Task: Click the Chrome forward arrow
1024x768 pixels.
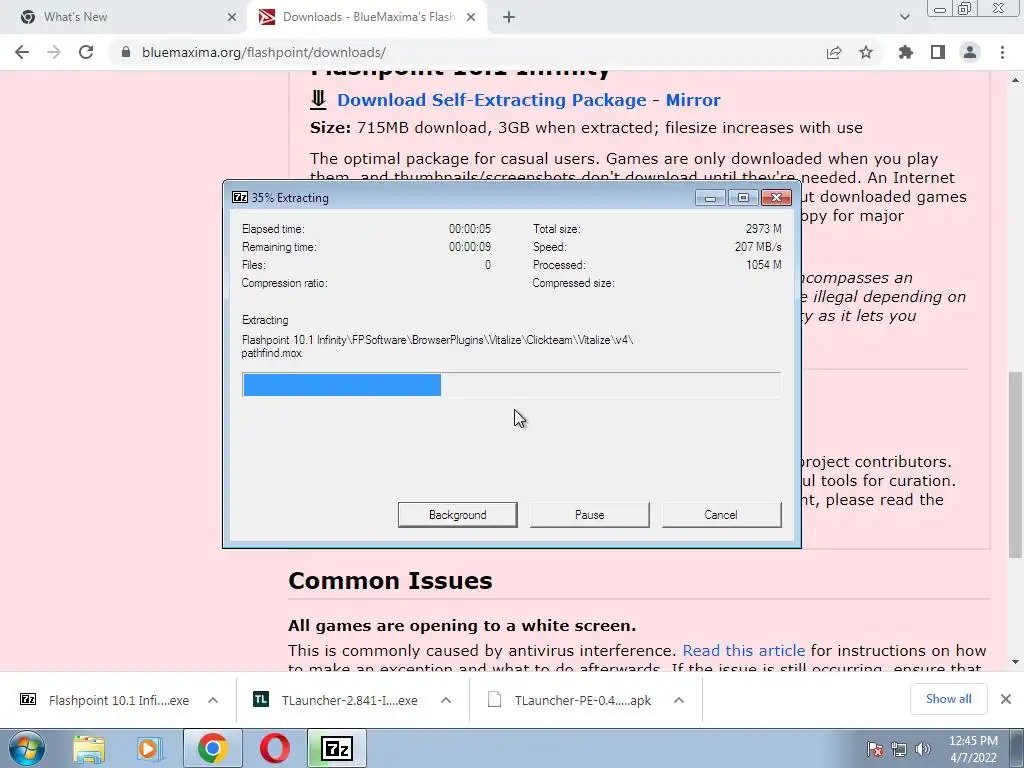Action: tap(54, 52)
